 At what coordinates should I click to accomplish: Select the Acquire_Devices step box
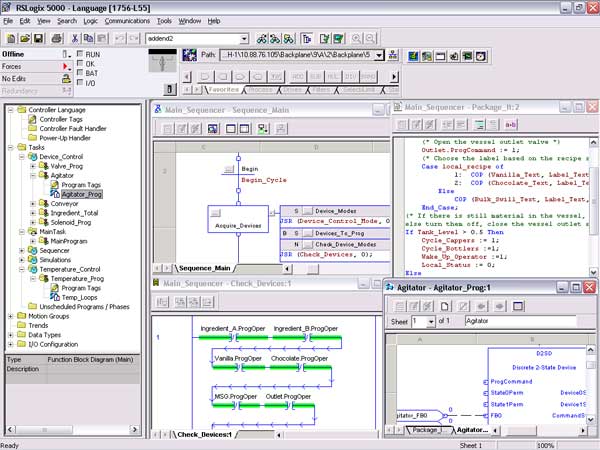(238, 219)
